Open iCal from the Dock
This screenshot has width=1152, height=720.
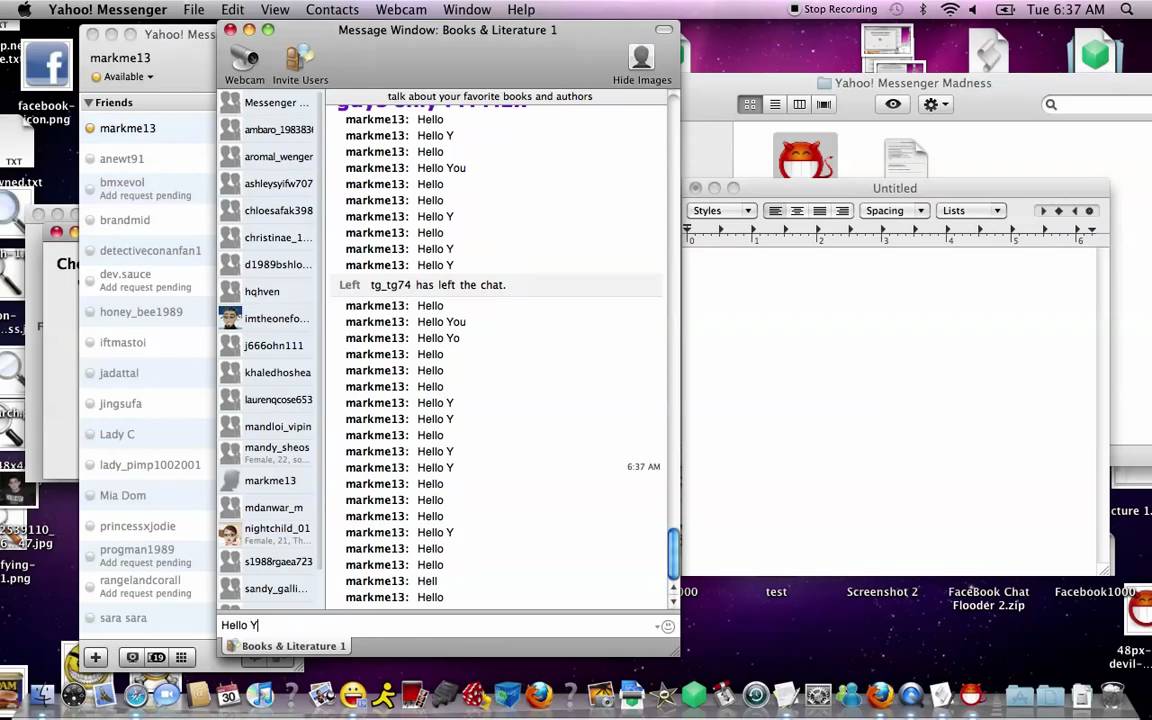click(228, 694)
